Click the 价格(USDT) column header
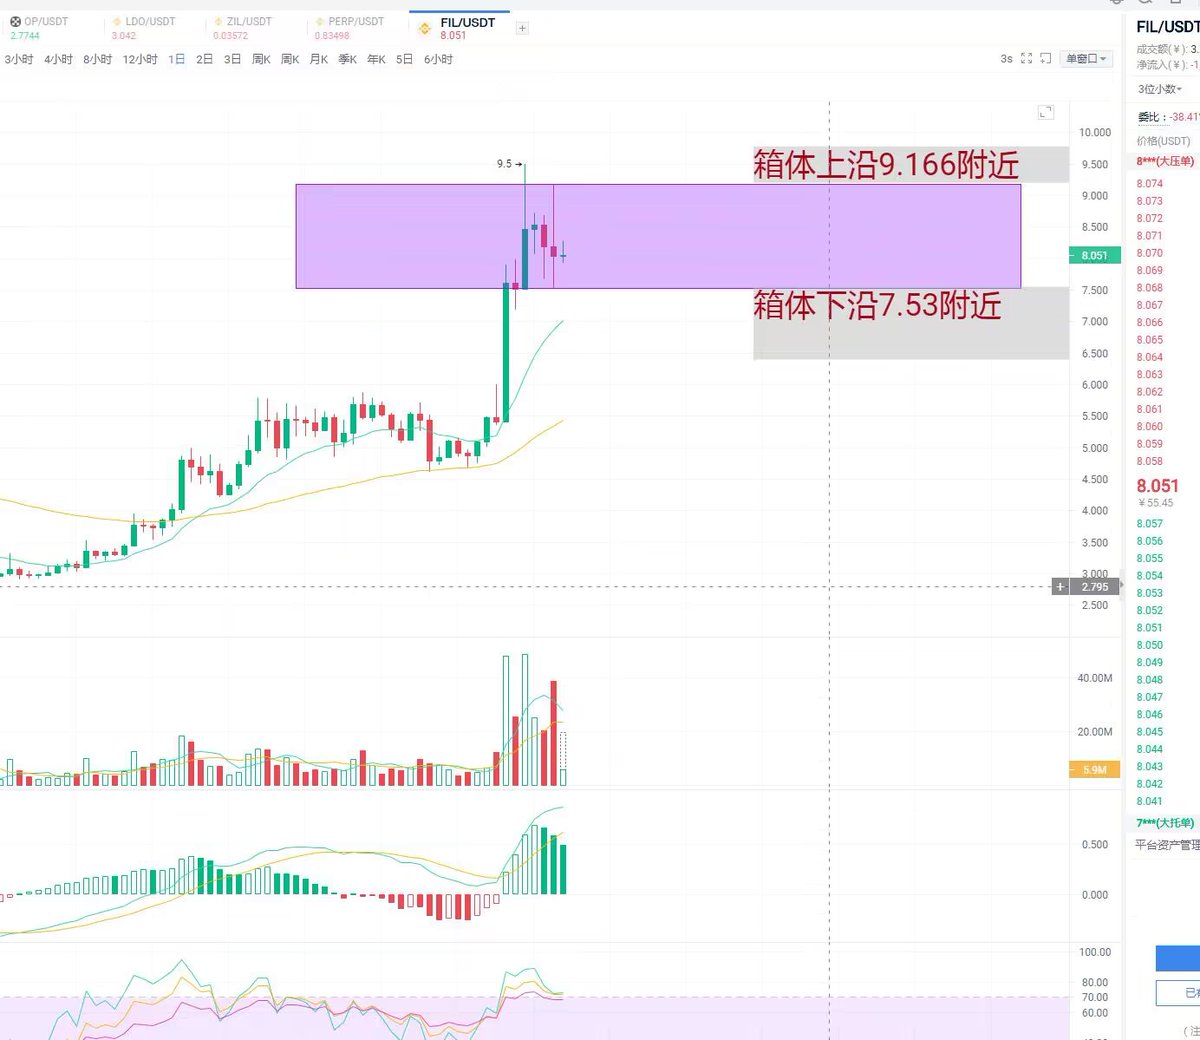 pyautogui.click(x=1163, y=141)
